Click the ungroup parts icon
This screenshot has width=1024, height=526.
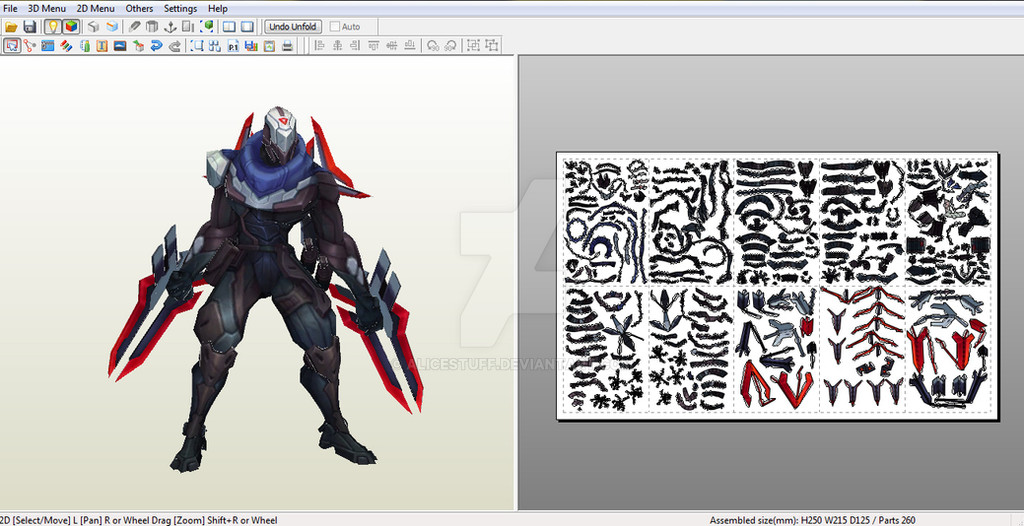coord(491,46)
